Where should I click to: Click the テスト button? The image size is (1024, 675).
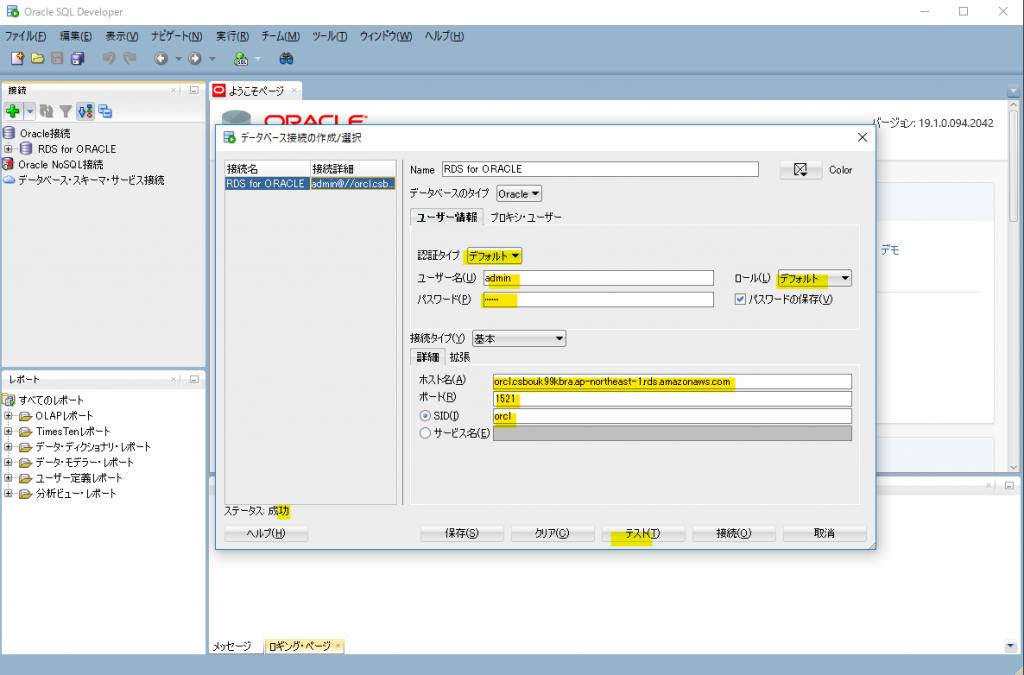(x=642, y=533)
